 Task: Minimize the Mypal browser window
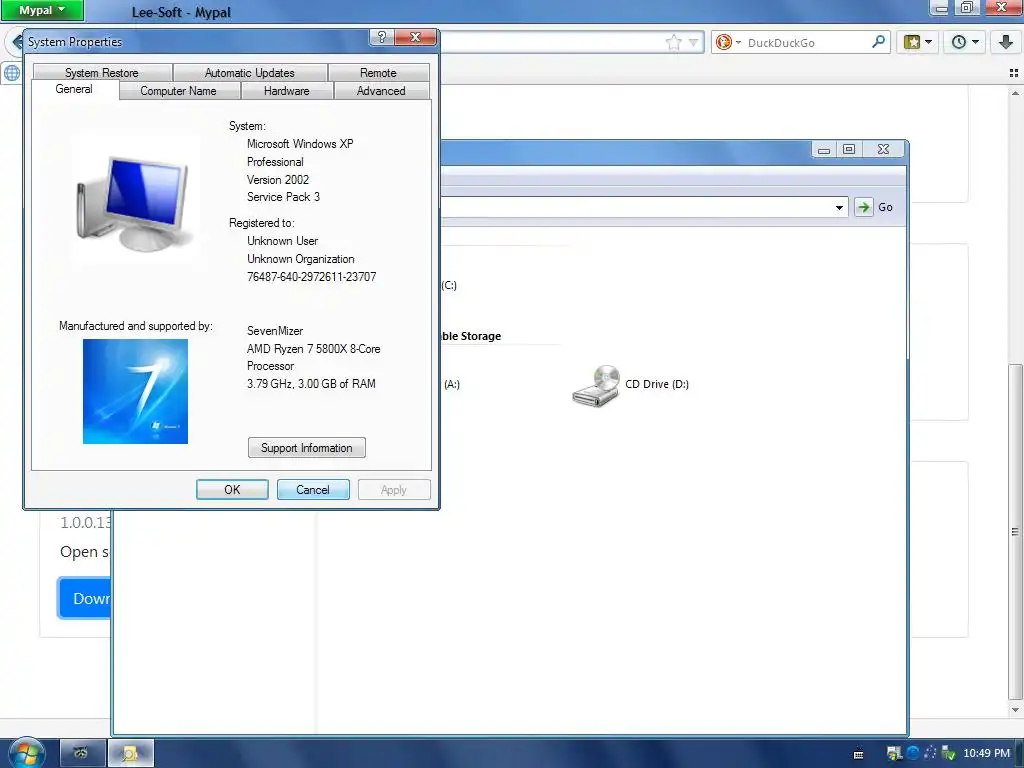point(941,7)
